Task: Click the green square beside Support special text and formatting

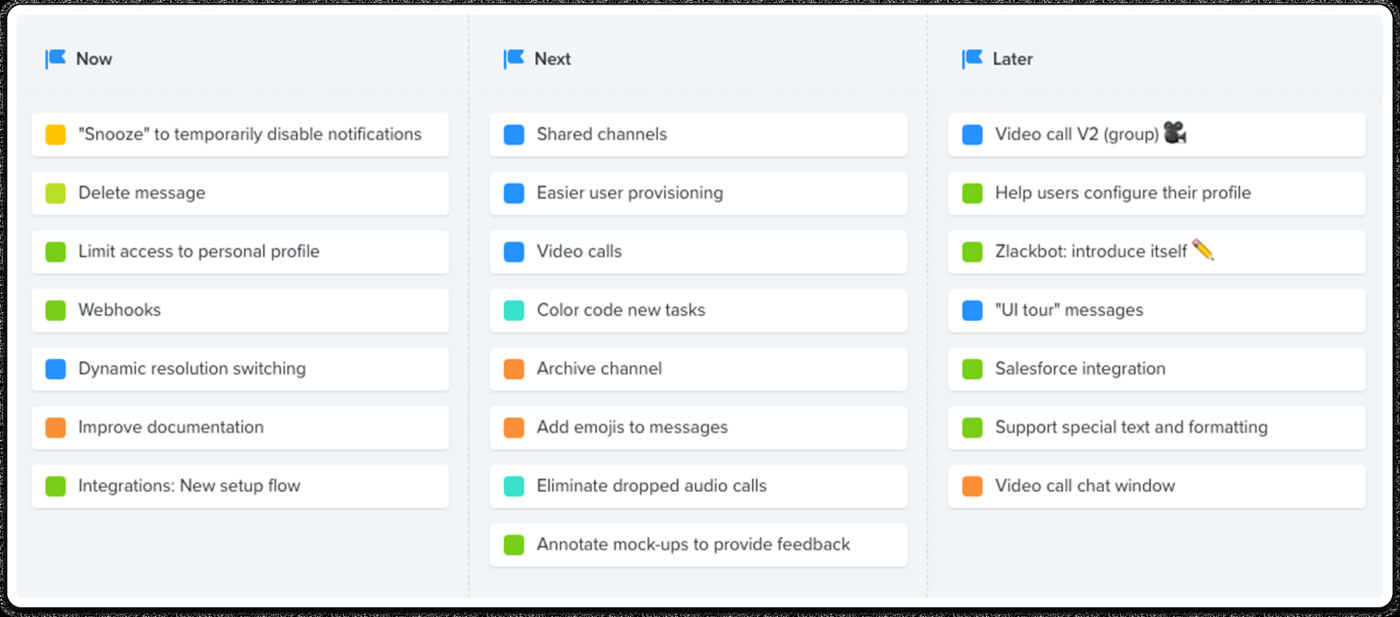Action: click(972, 427)
